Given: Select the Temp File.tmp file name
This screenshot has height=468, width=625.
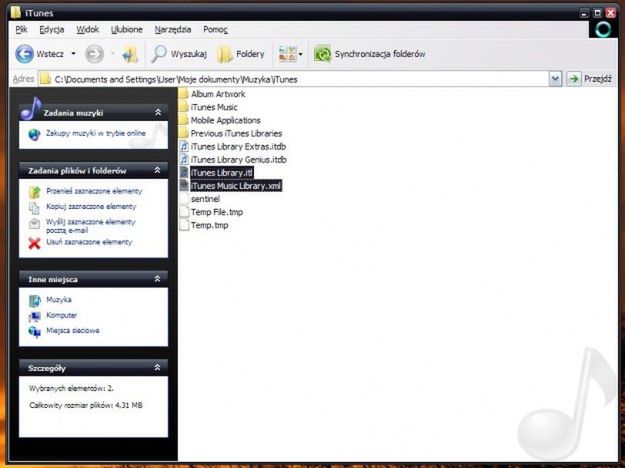Looking at the screenshot, I should tap(217, 212).
